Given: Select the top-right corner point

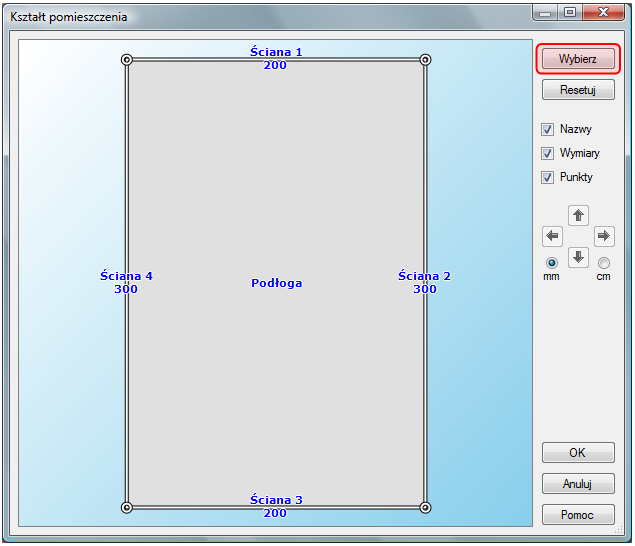Looking at the screenshot, I should click(x=425, y=60).
